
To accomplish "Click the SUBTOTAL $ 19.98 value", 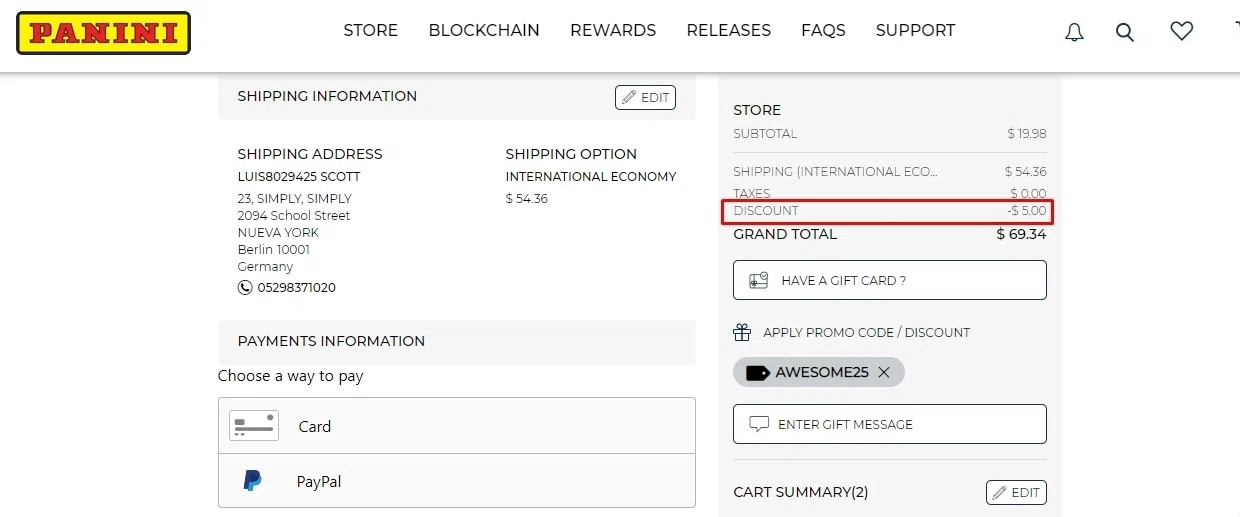I will point(1027,134).
